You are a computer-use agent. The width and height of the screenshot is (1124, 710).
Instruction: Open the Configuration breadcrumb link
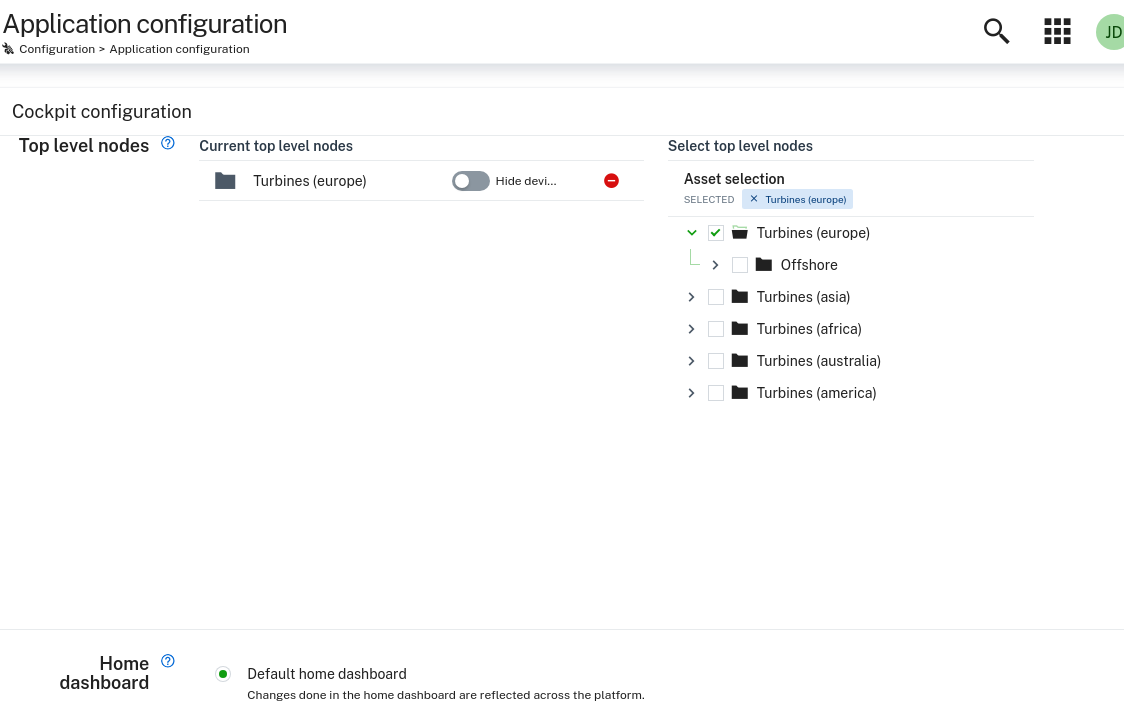click(x=57, y=48)
